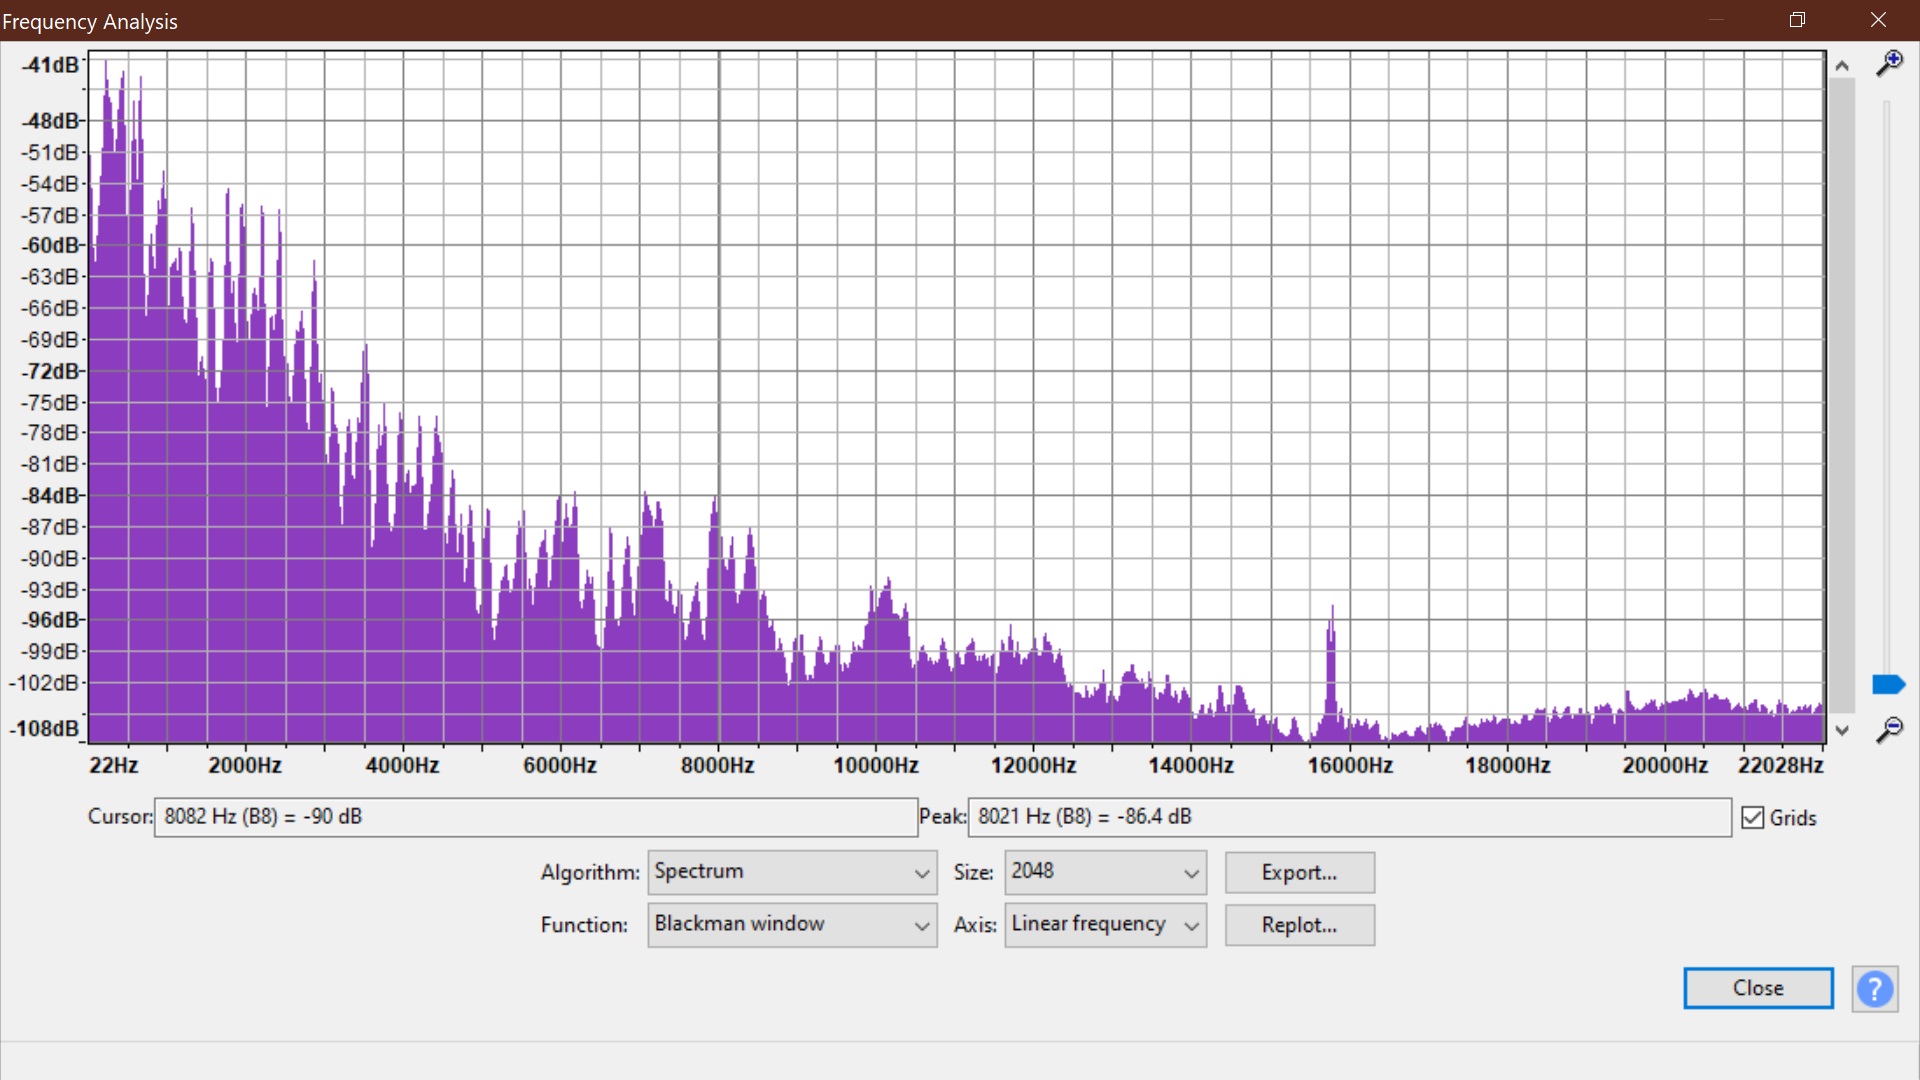Click the Export... button

click(1299, 872)
